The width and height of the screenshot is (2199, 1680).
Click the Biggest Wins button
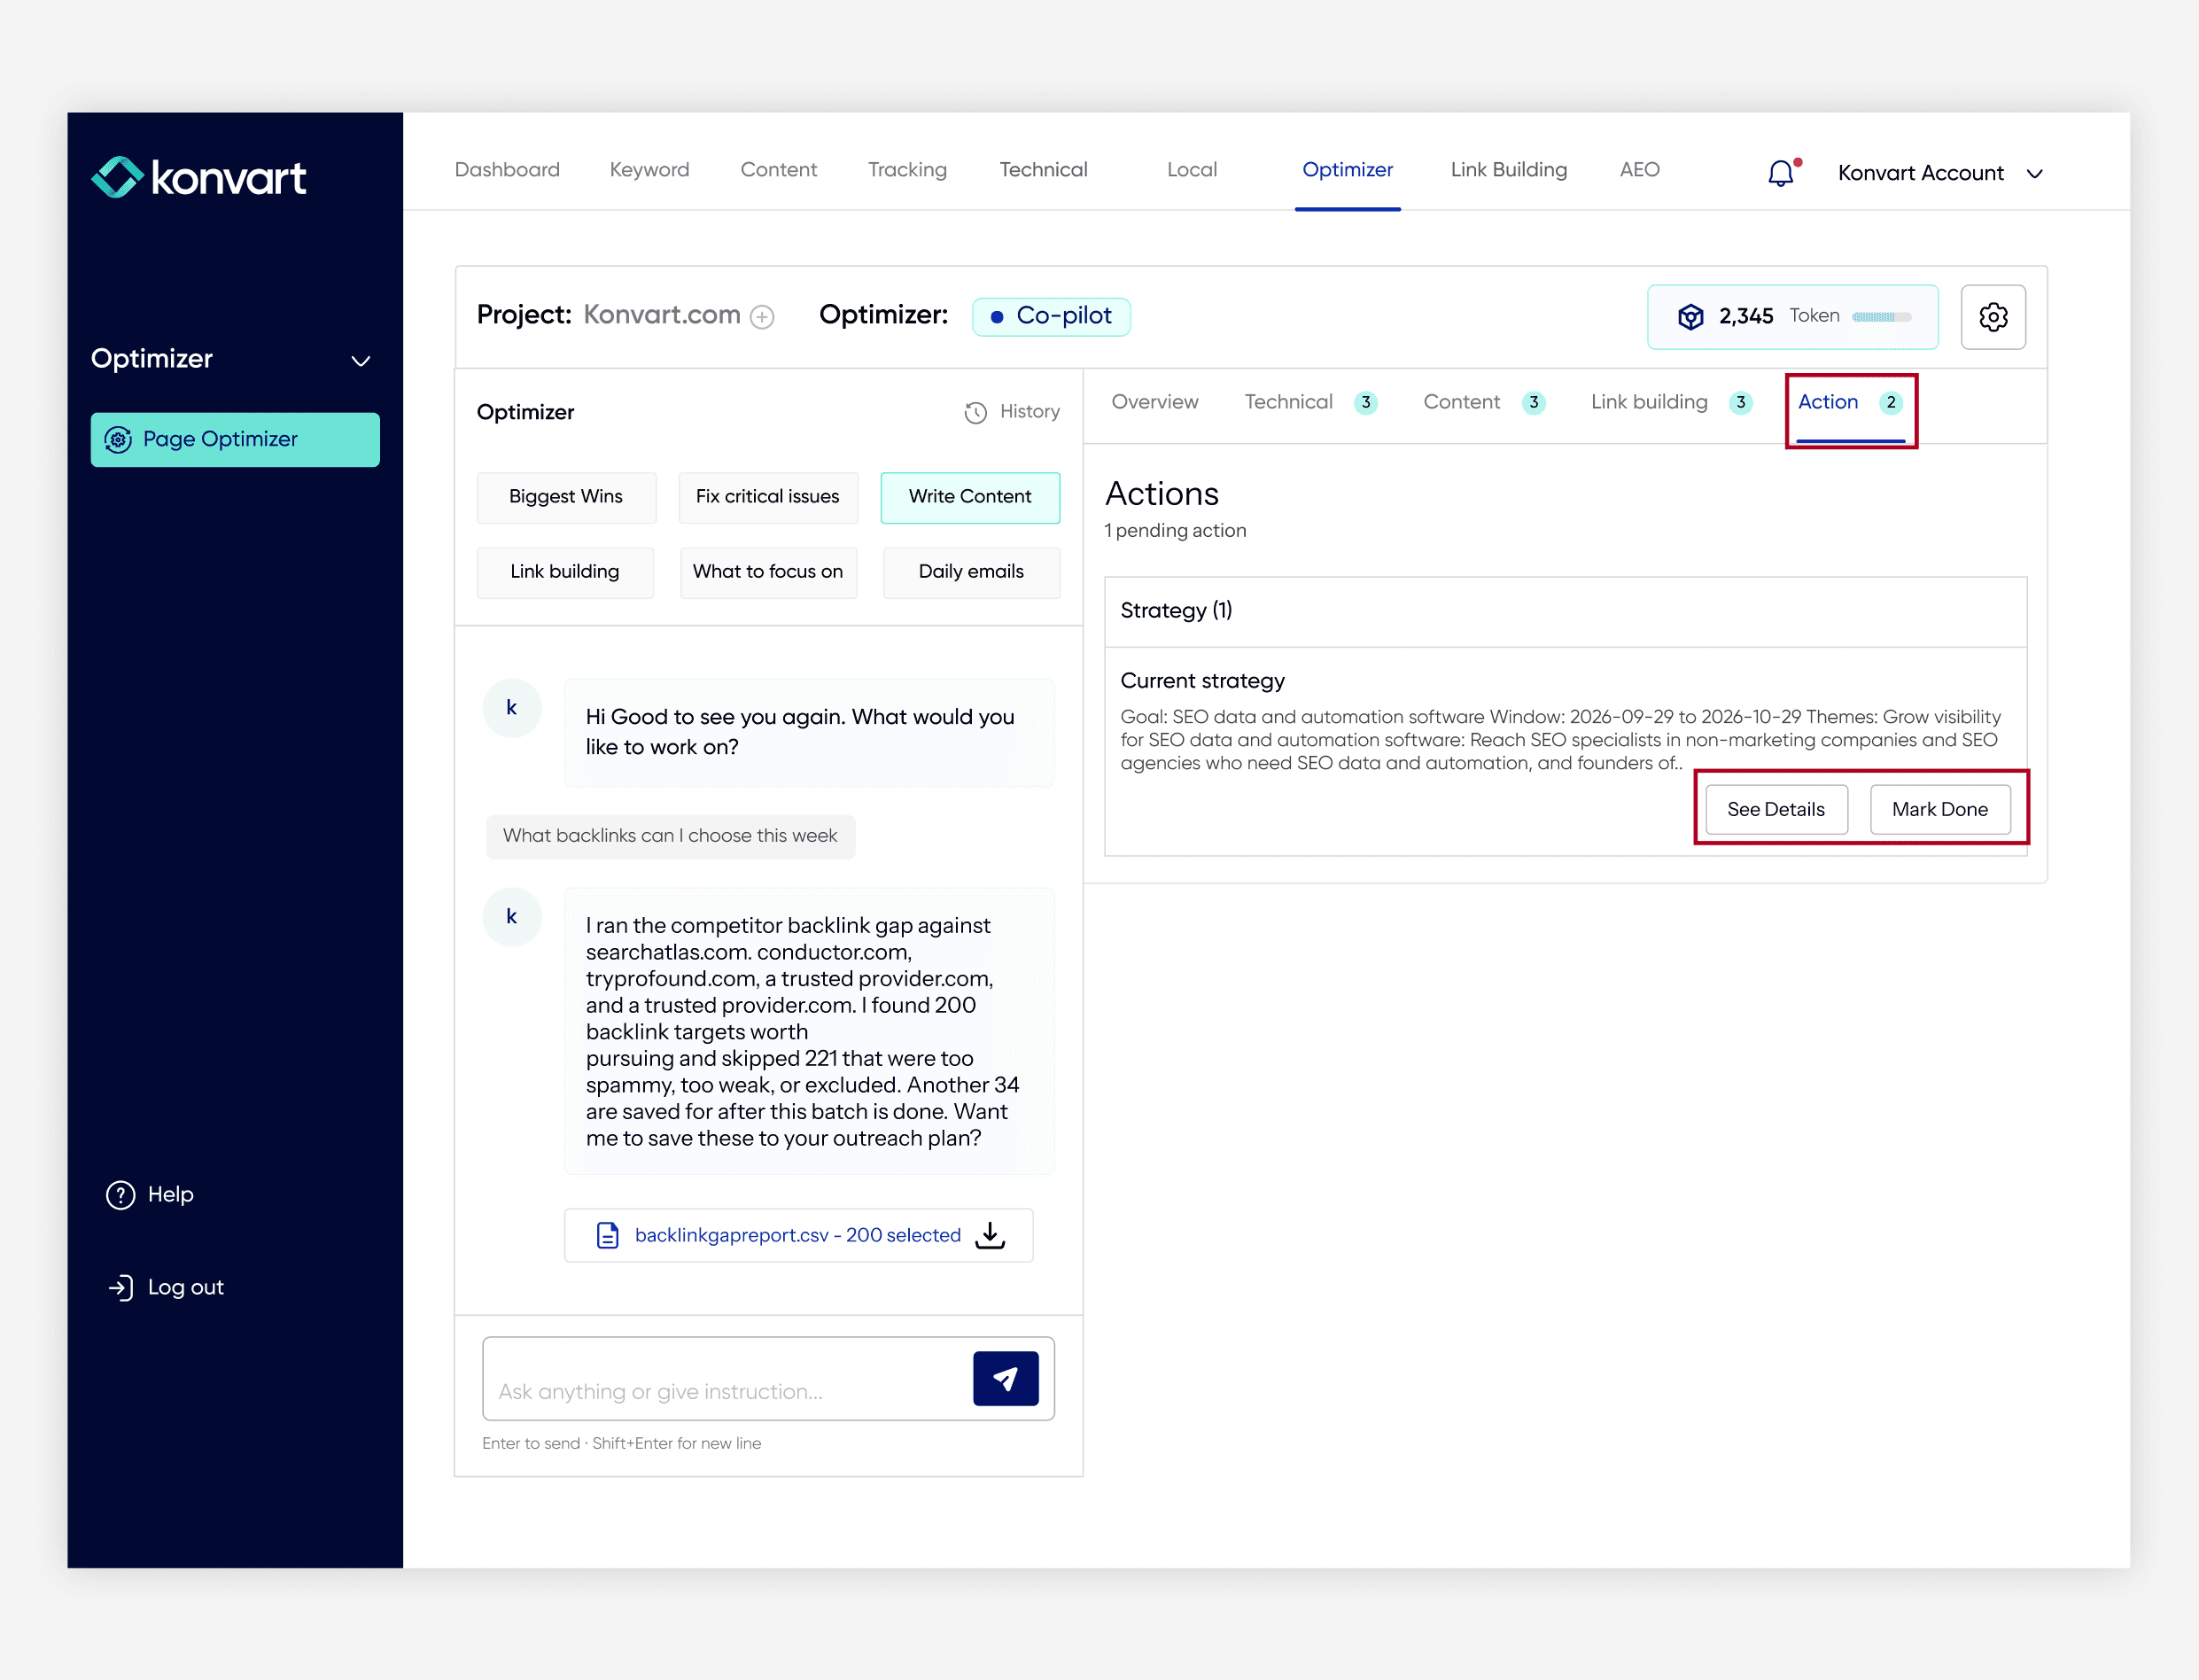[x=566, y=497]
